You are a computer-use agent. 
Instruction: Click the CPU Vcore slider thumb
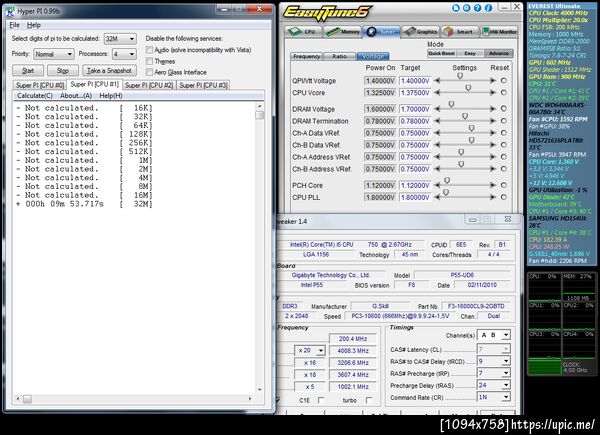tap(468, 88)
